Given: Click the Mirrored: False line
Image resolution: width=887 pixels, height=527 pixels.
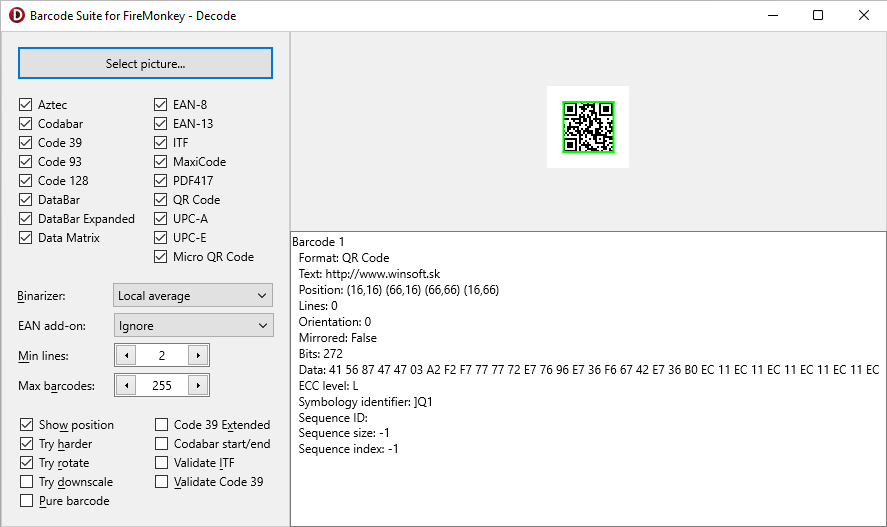Looking at the screenshot, I should click(x=338, y=338).
